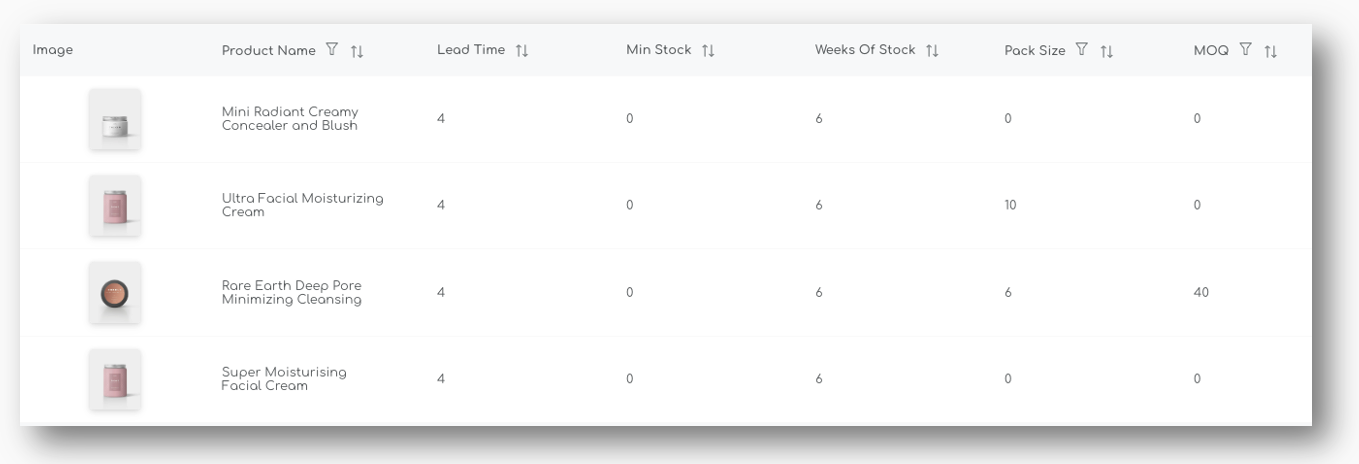Sort the table by Product Name
The width and height of the screenshot is (1359, 464).
click(x=357, y=51)
